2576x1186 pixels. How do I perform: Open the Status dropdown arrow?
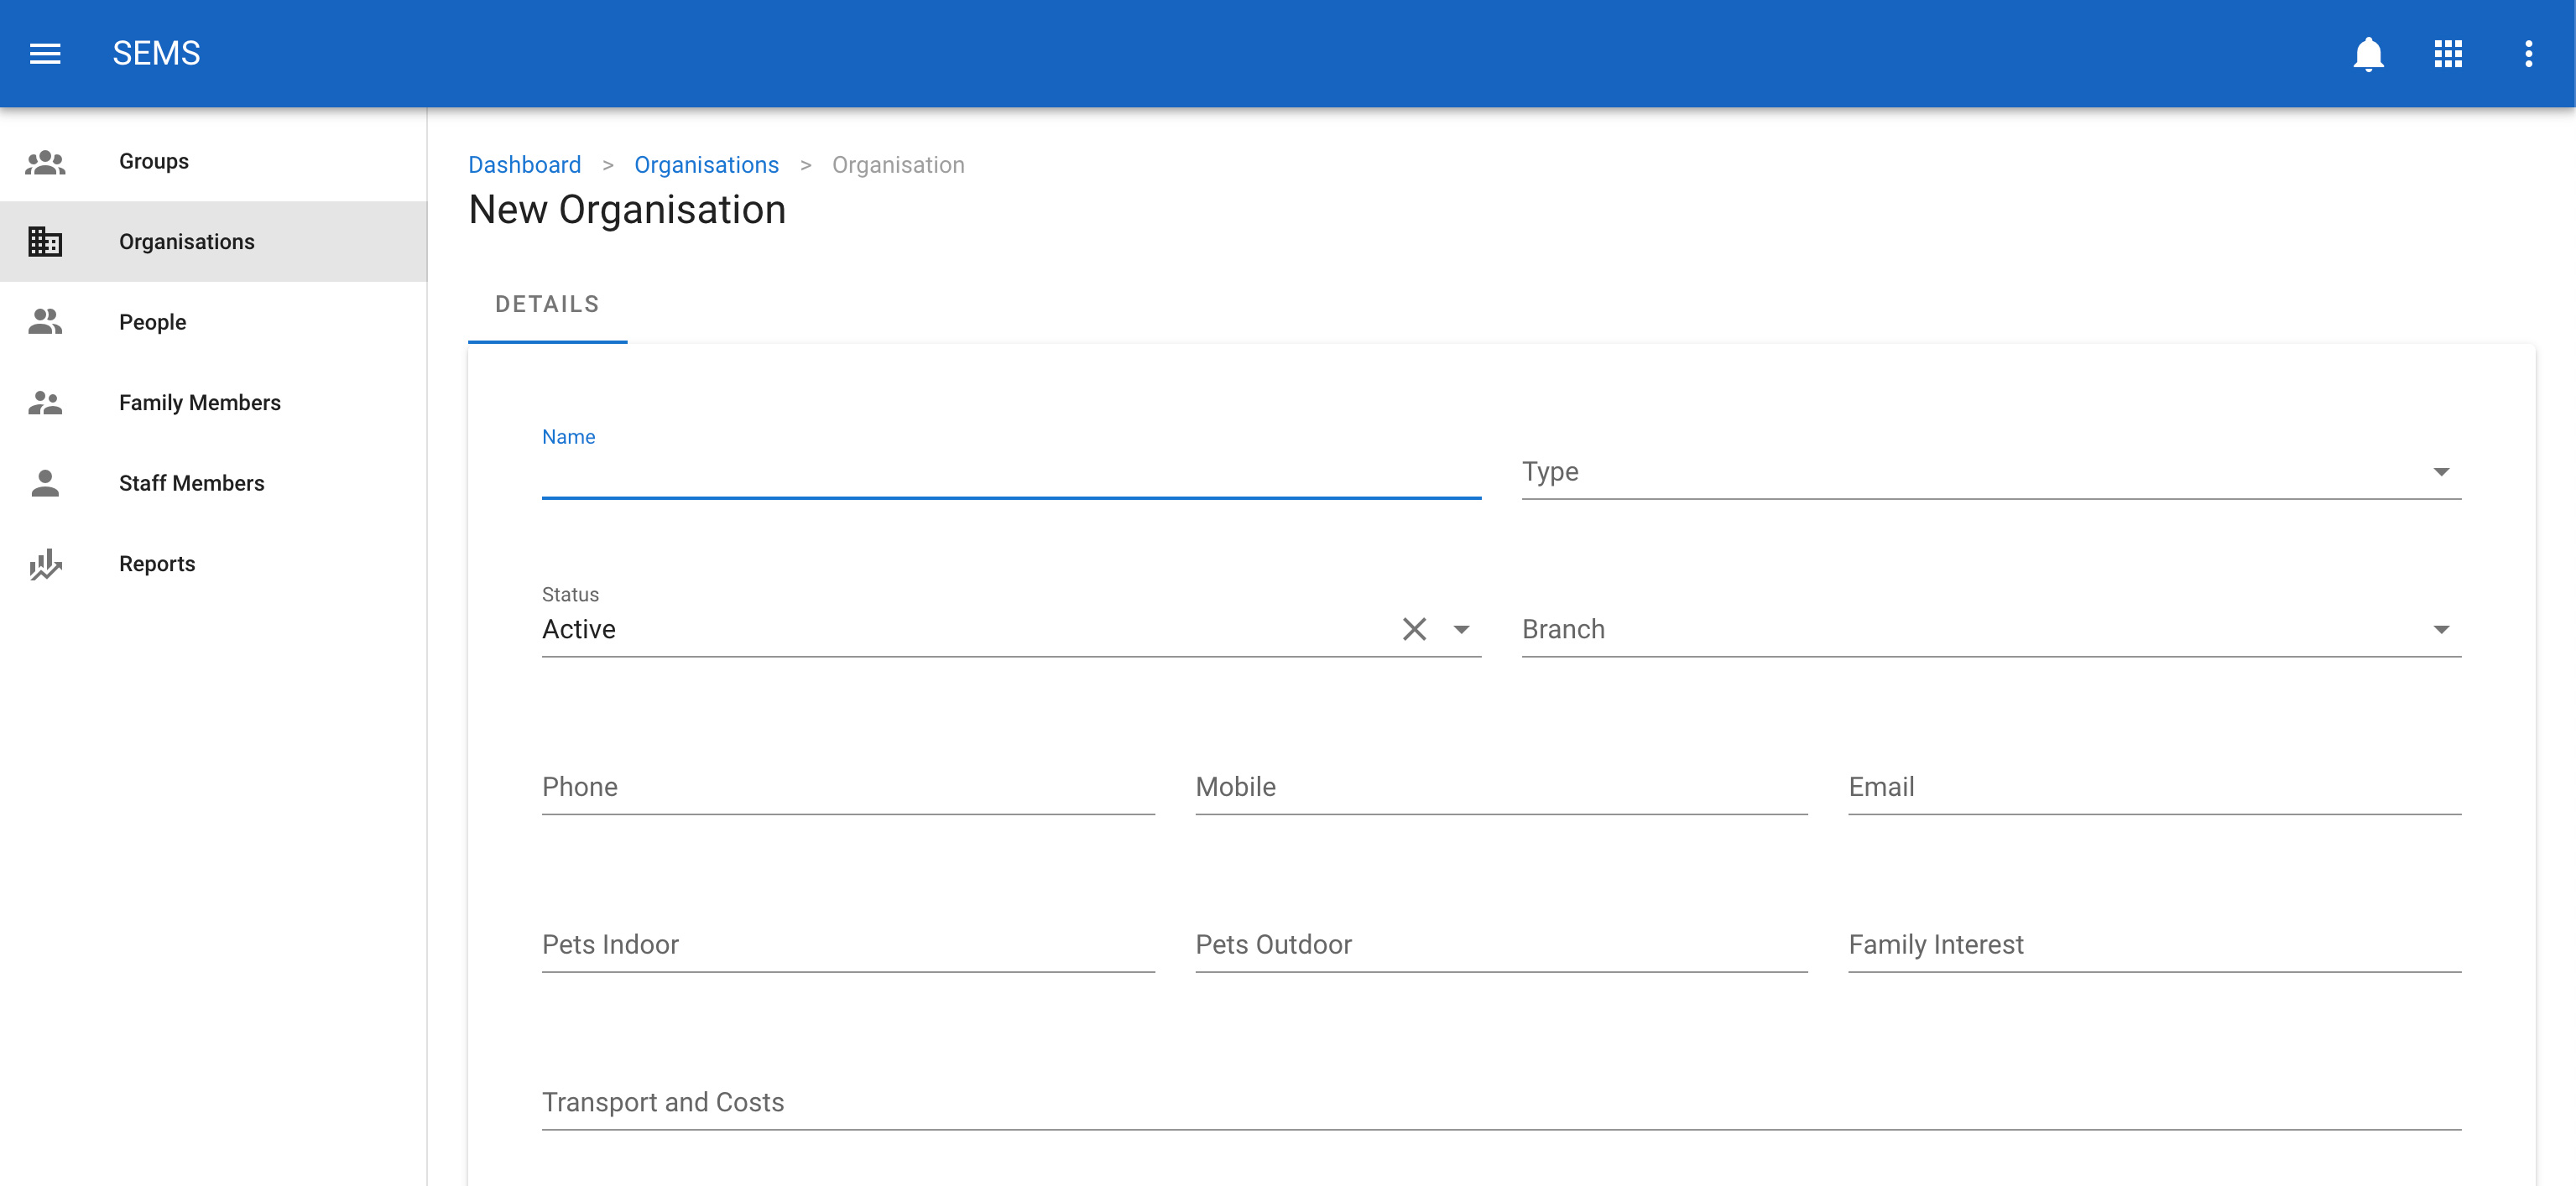tap(1461, 630)
